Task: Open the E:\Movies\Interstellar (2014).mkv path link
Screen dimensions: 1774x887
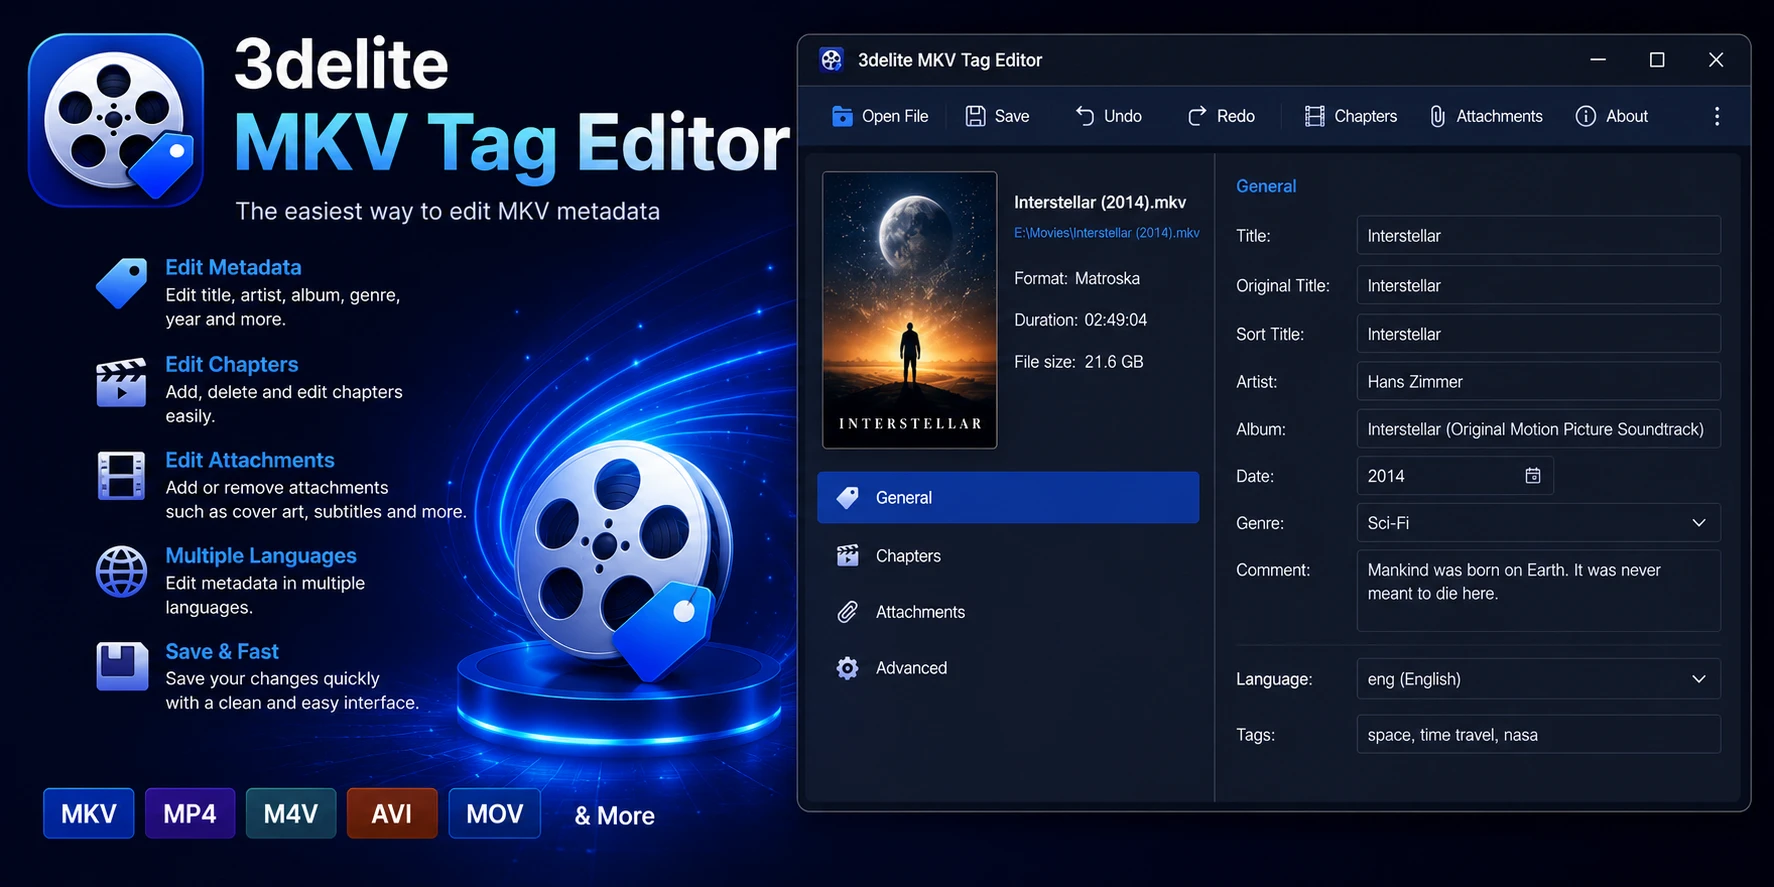Action: (1107, 233)
